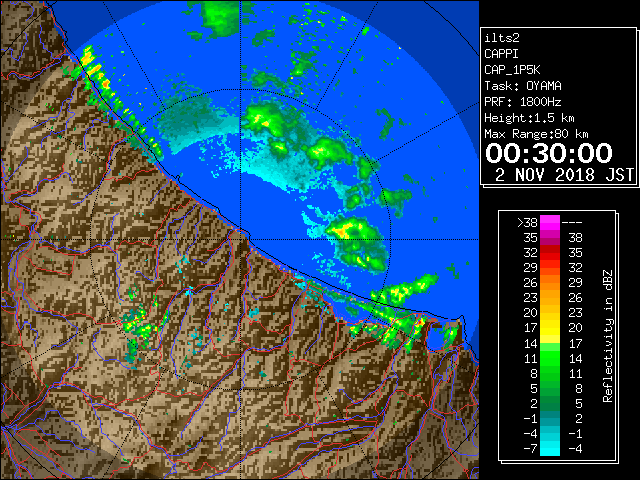
Task: Click the '>38' legend label
Action: click(x=527, y=222)
